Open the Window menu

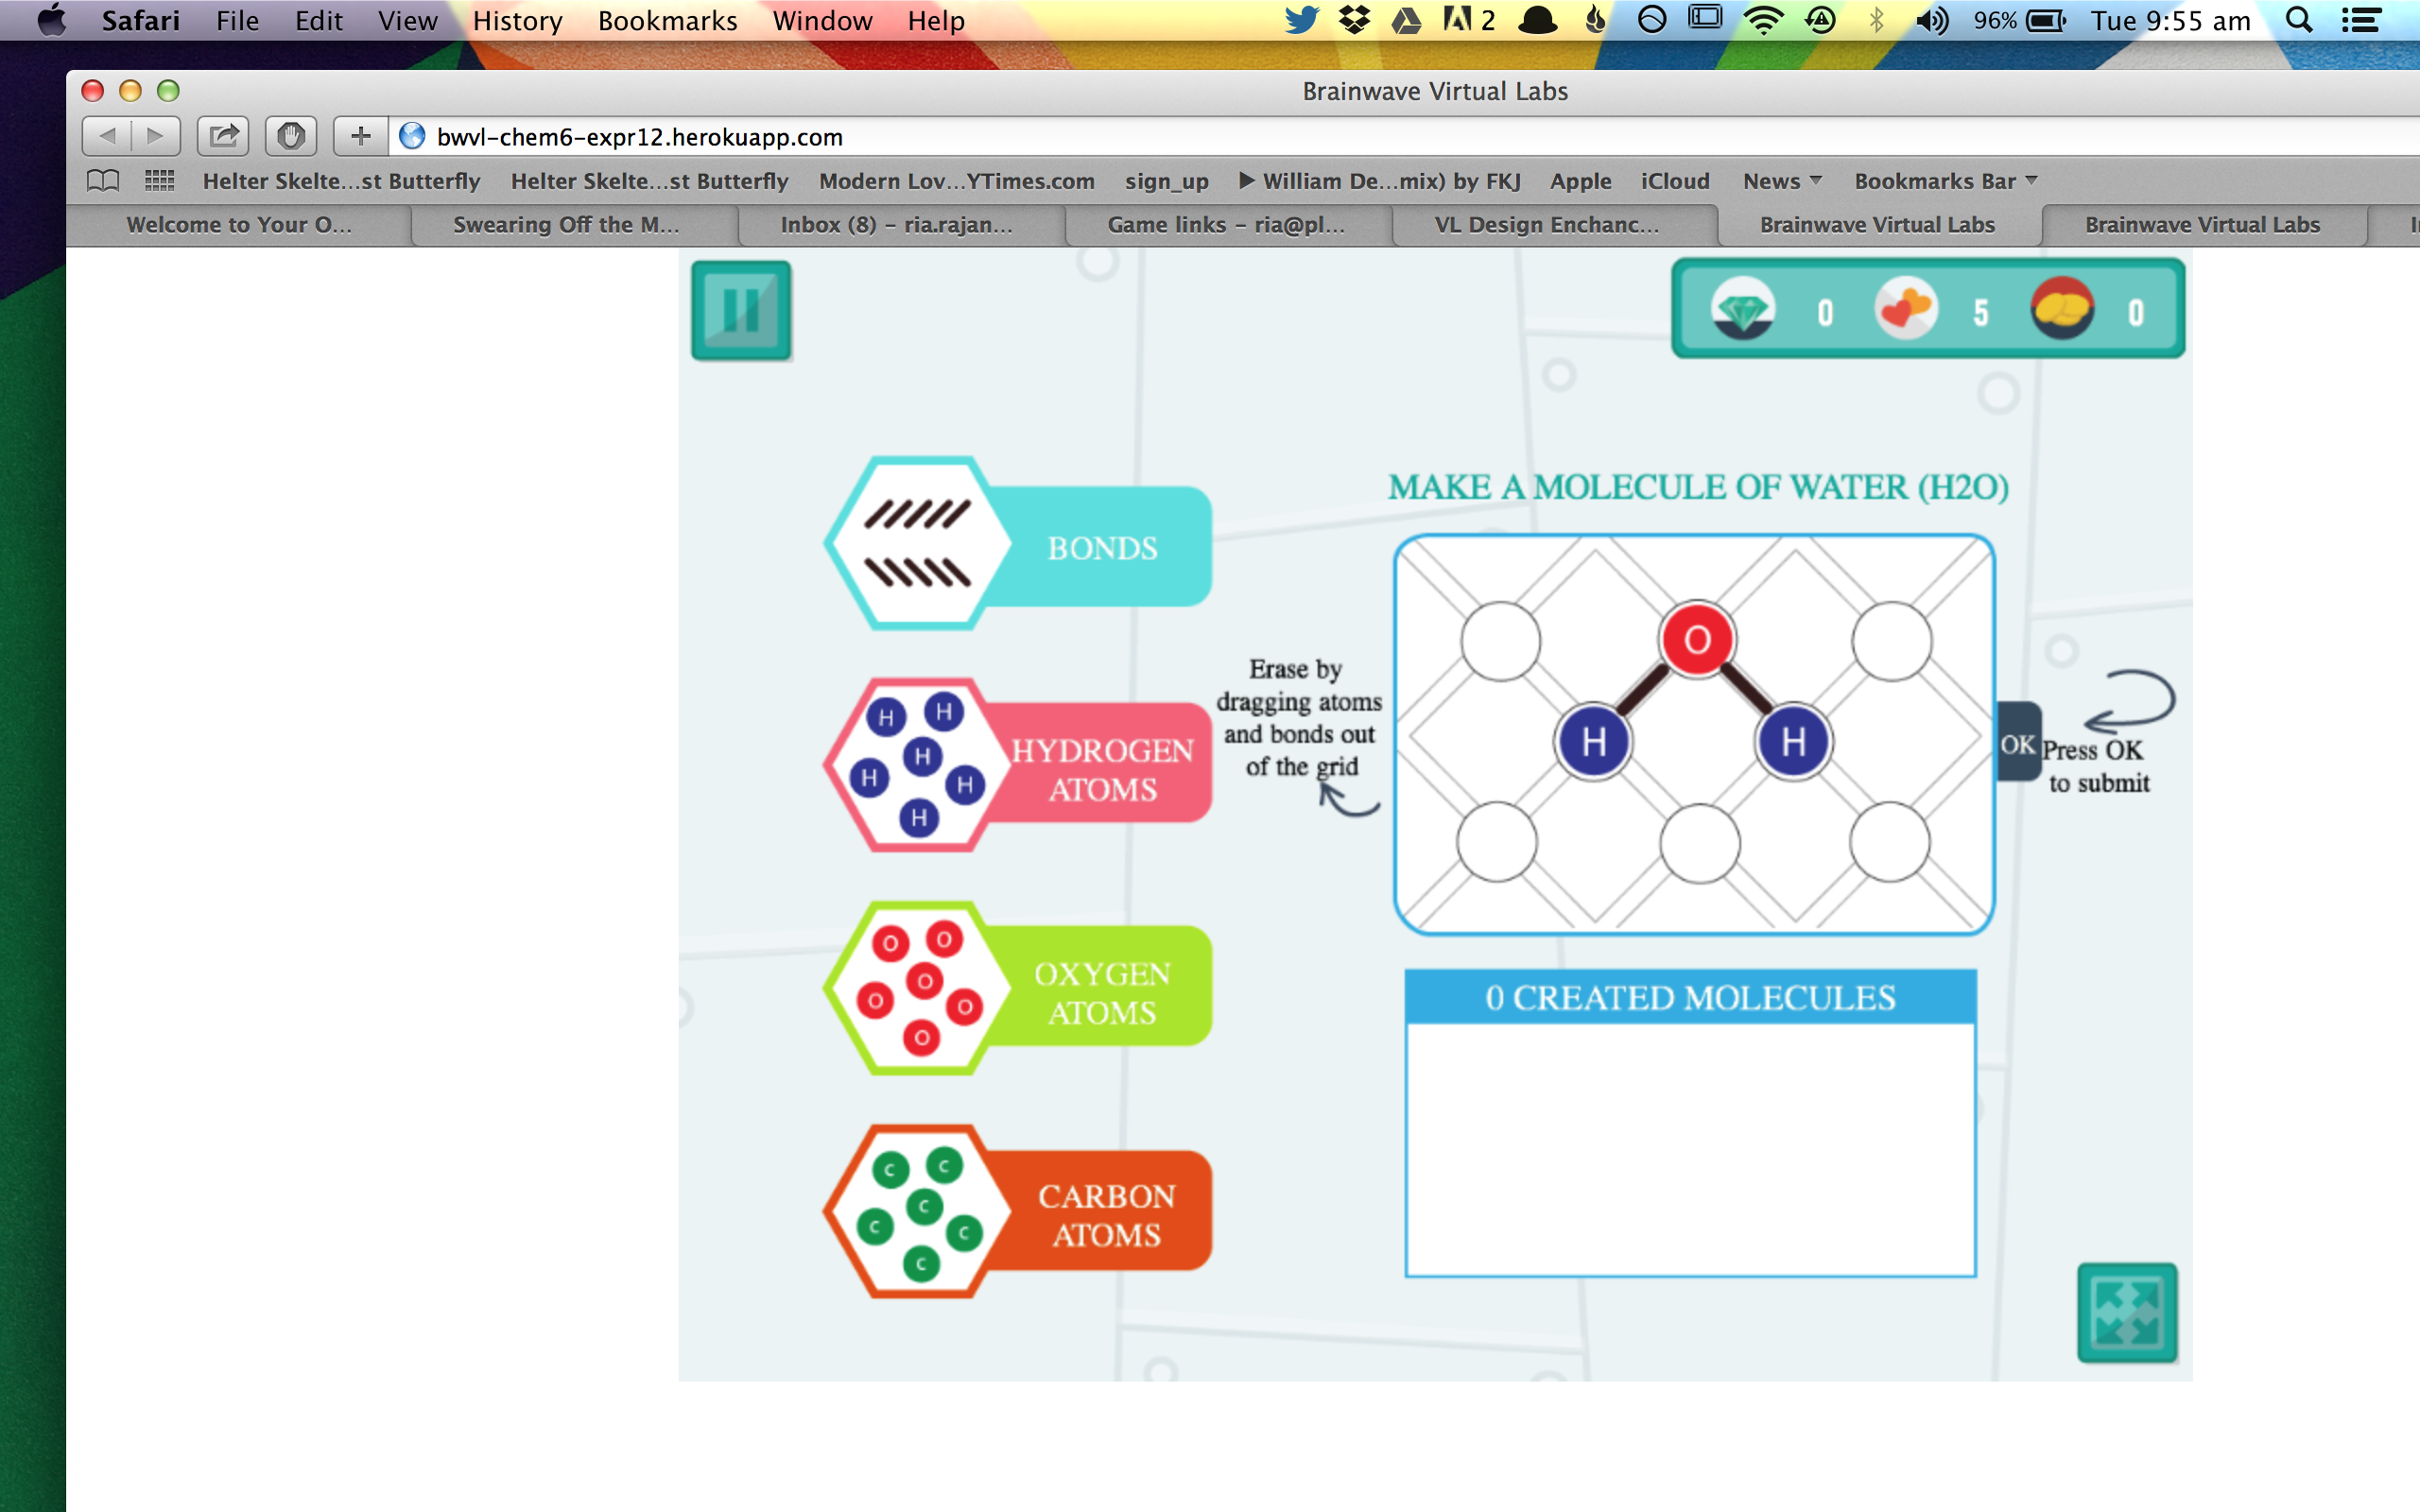(822, 20)
